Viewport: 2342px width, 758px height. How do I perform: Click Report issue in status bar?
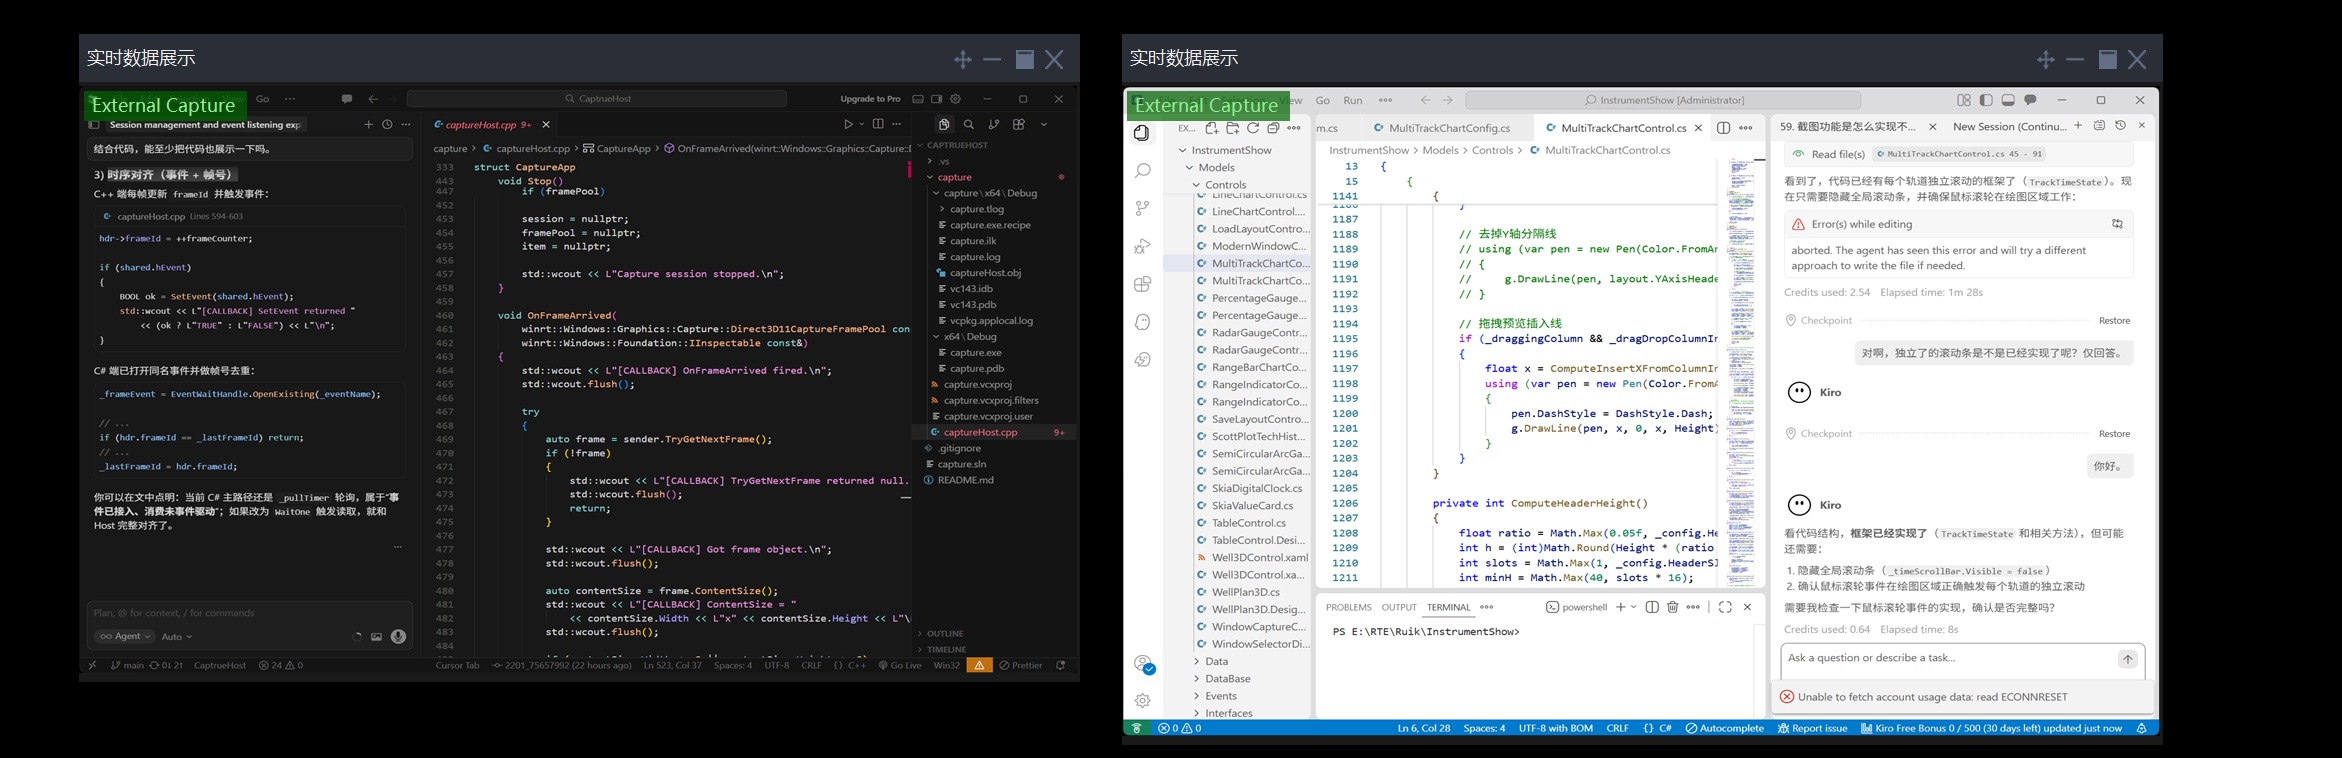(1812, 728)
